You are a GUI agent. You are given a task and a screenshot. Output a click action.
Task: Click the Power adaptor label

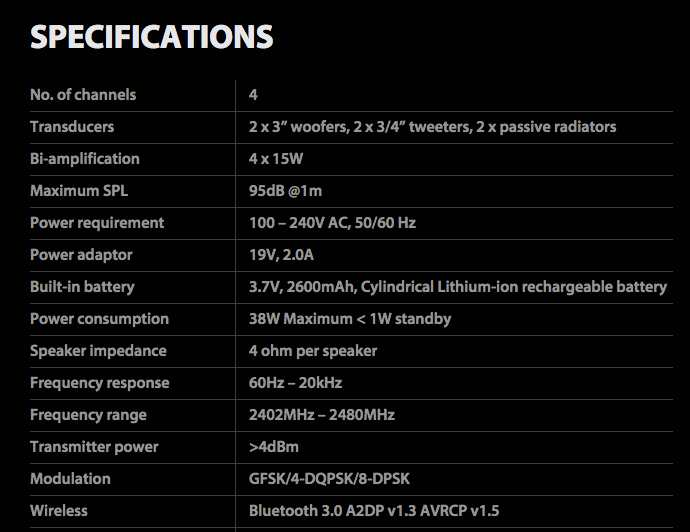[x=81, y=255]
